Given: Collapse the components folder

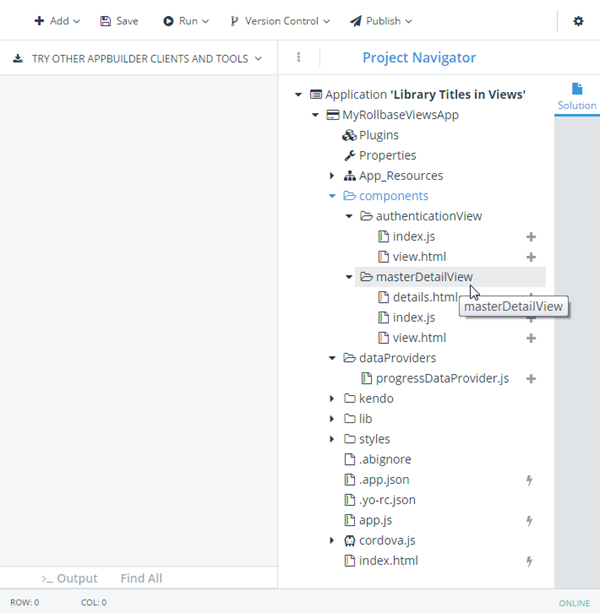Looking at the screenshot, I should tap(332, 196).
